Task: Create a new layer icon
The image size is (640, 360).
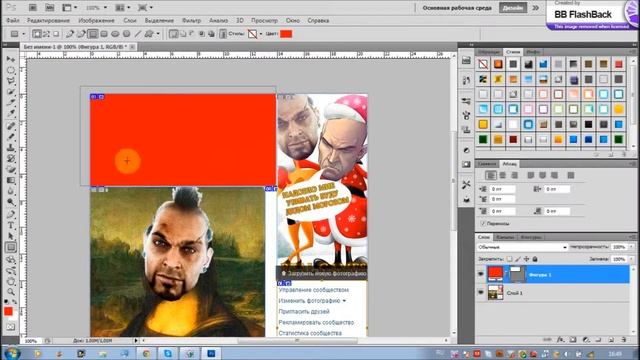Action: click(x=611, y=340)
